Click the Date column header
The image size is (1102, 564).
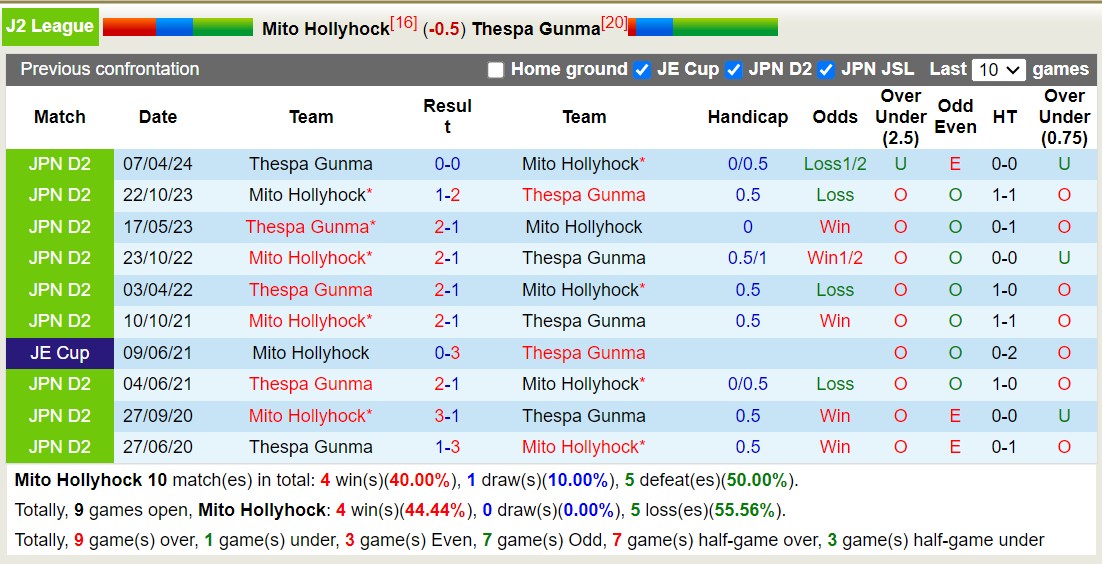click(158, 117)
